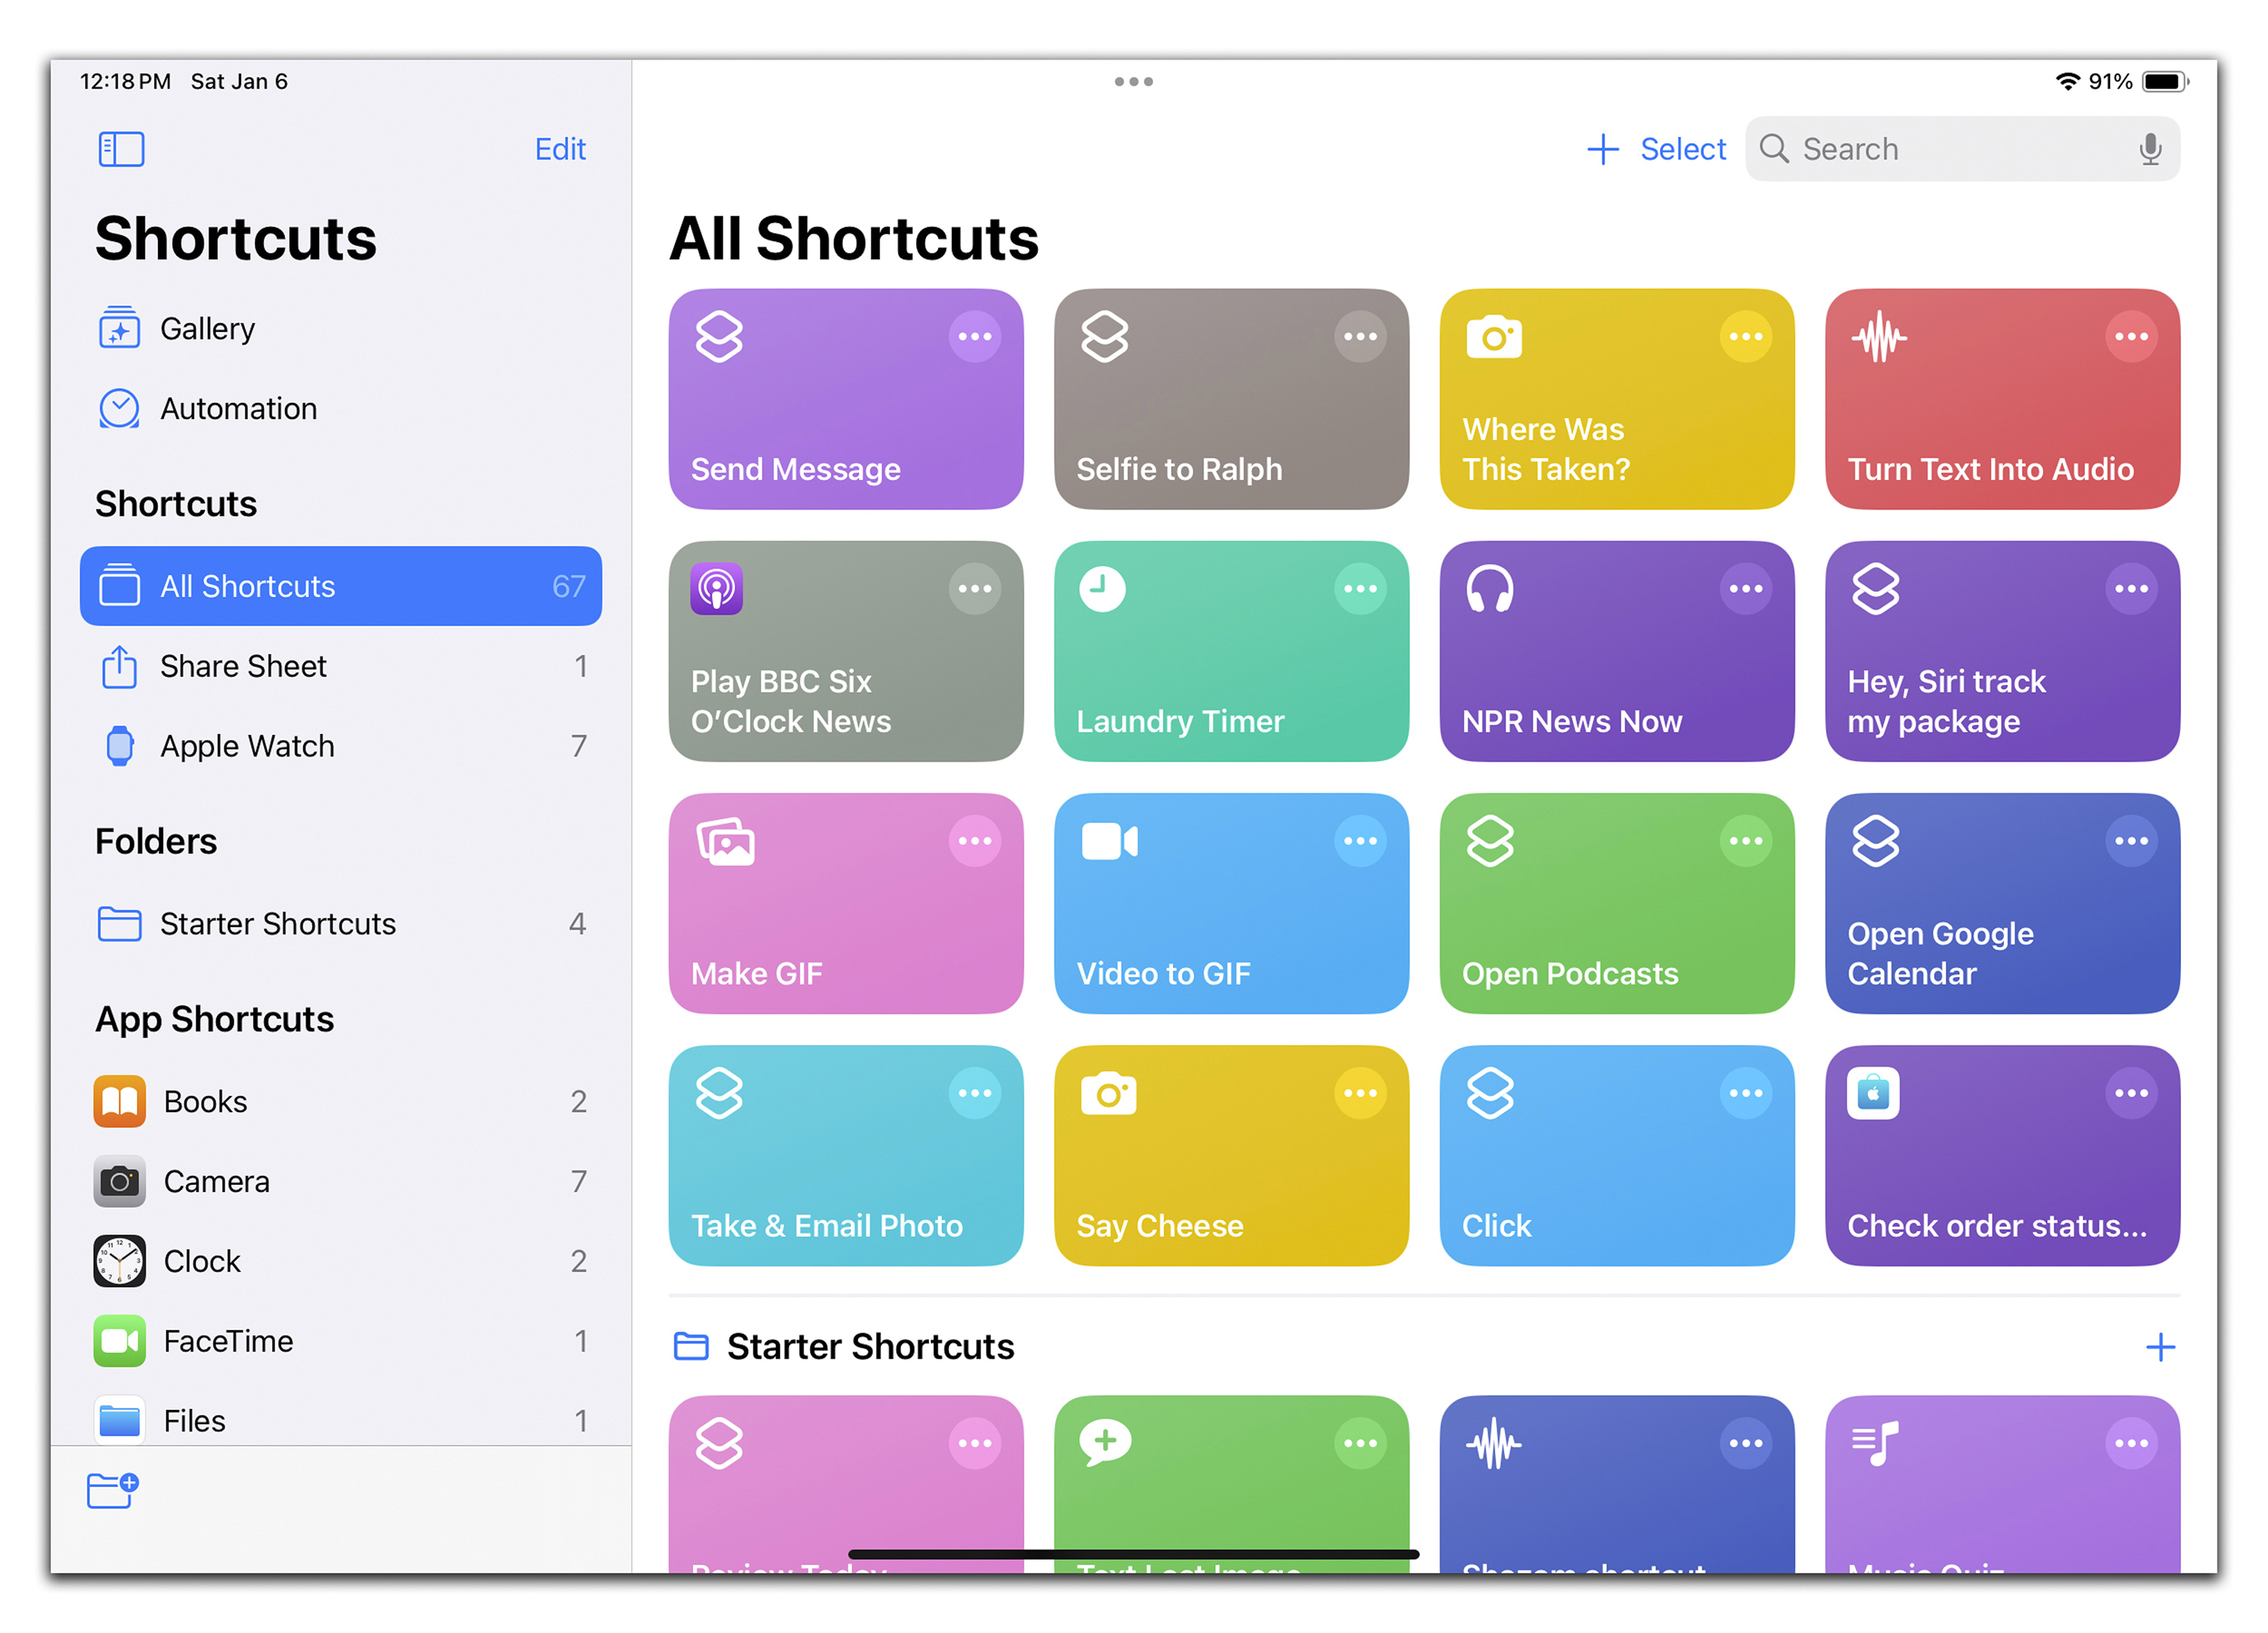Viewport: 2268px width, 1633px height.
Task: Open options for Where Was This Taken
Action: (x=1746, y=337)
